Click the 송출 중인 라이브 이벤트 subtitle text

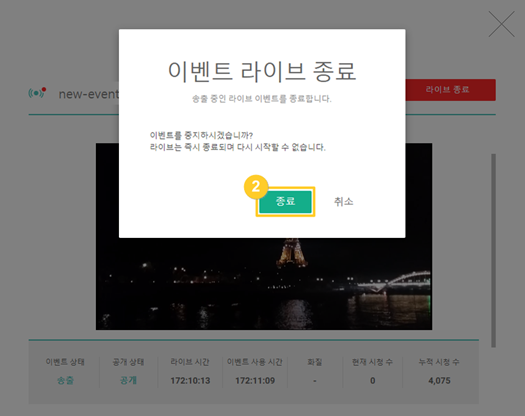point(262,99)
